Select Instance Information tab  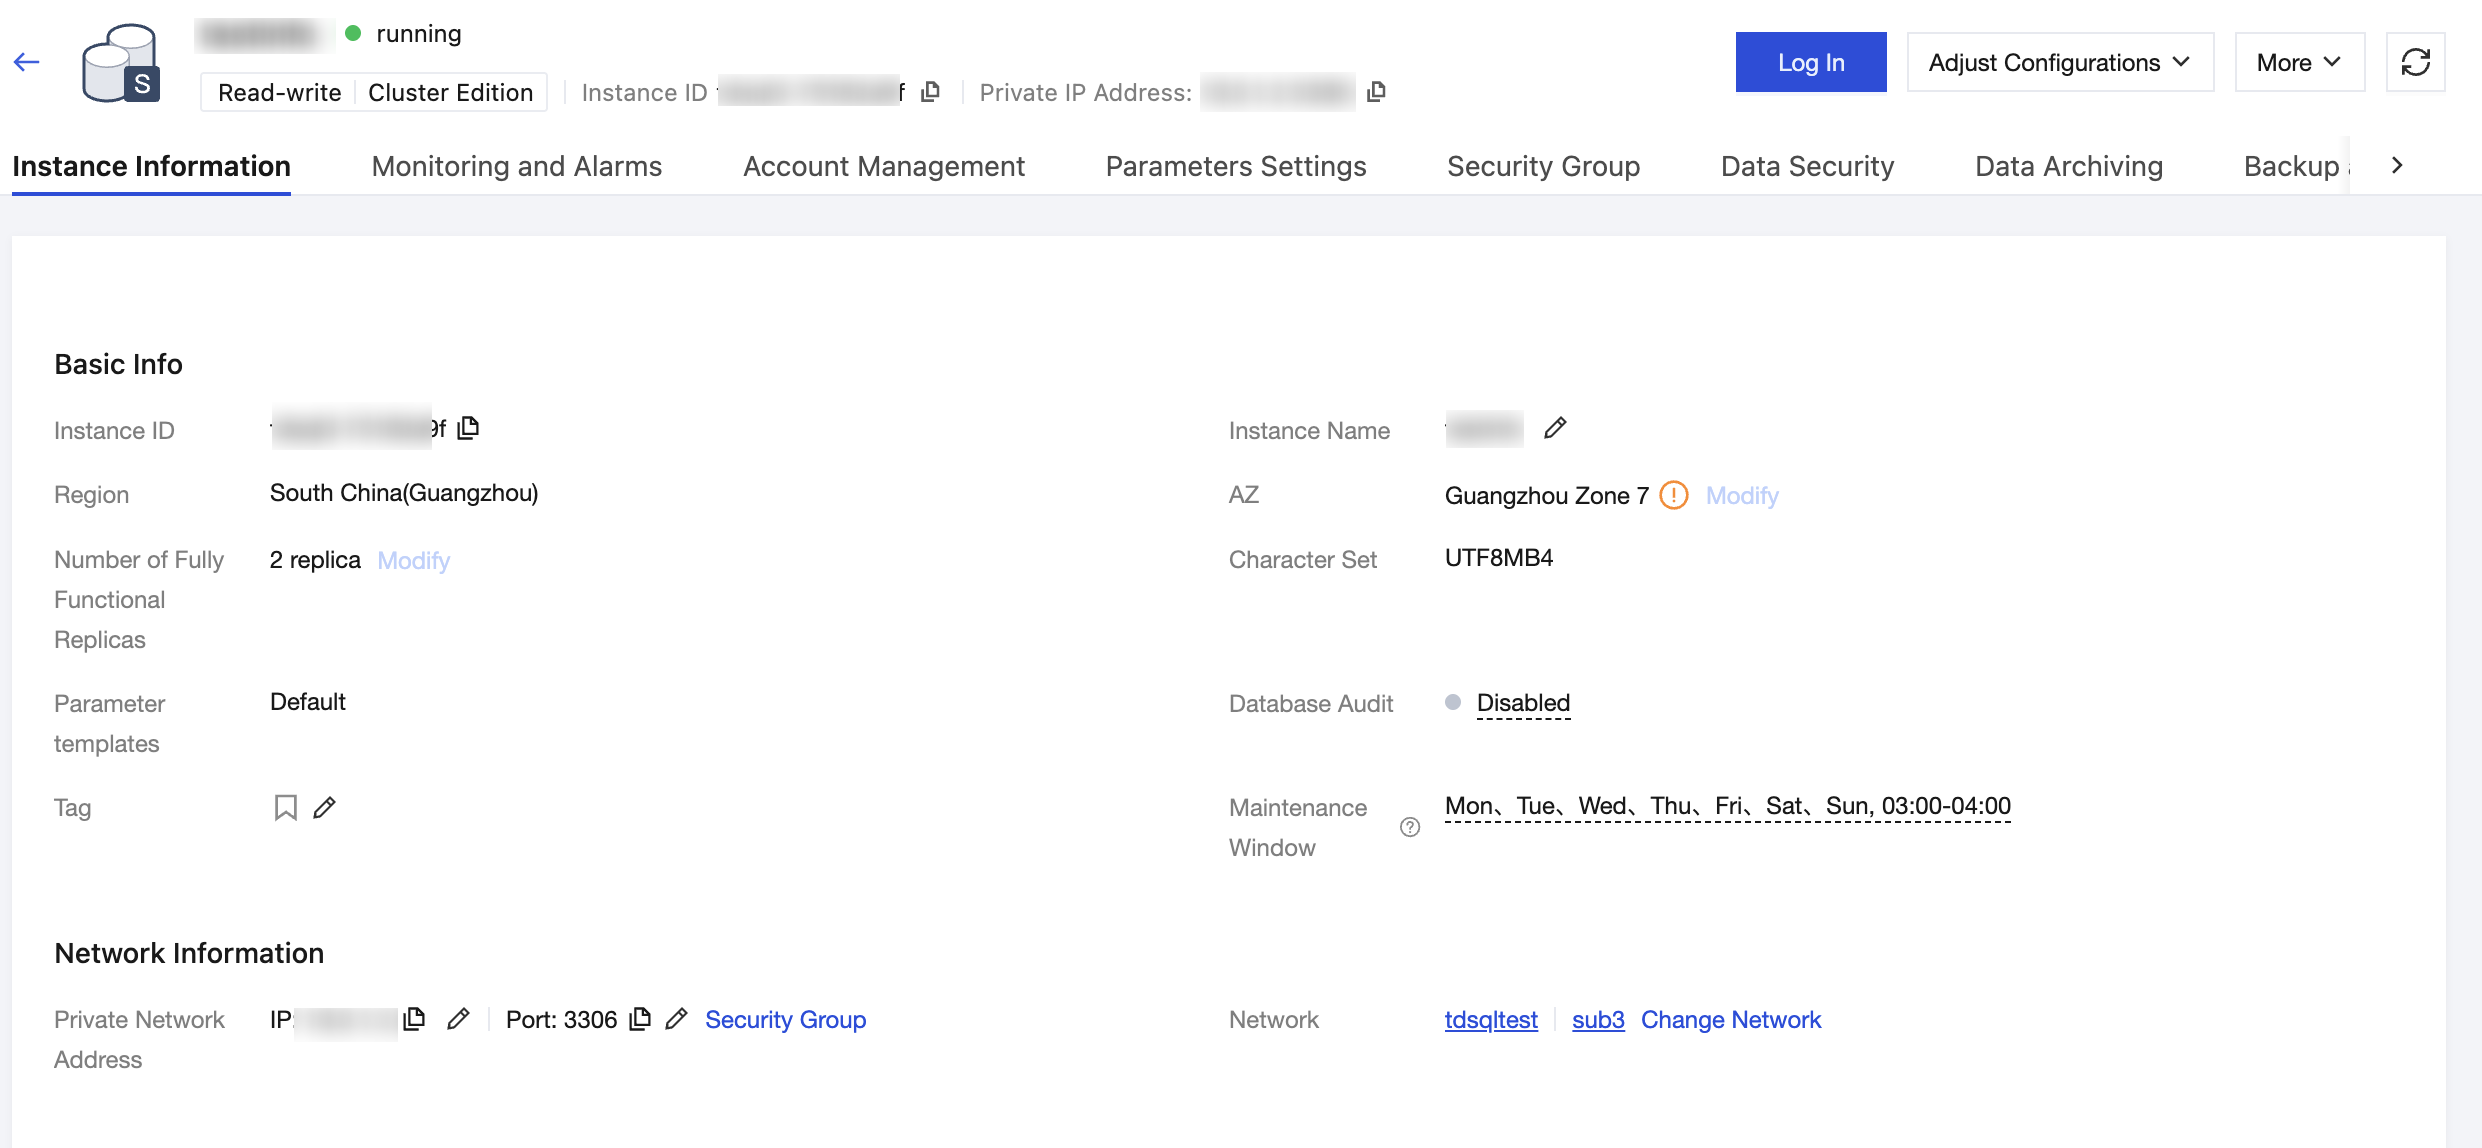pyautogui.click(x=151, y=166)
